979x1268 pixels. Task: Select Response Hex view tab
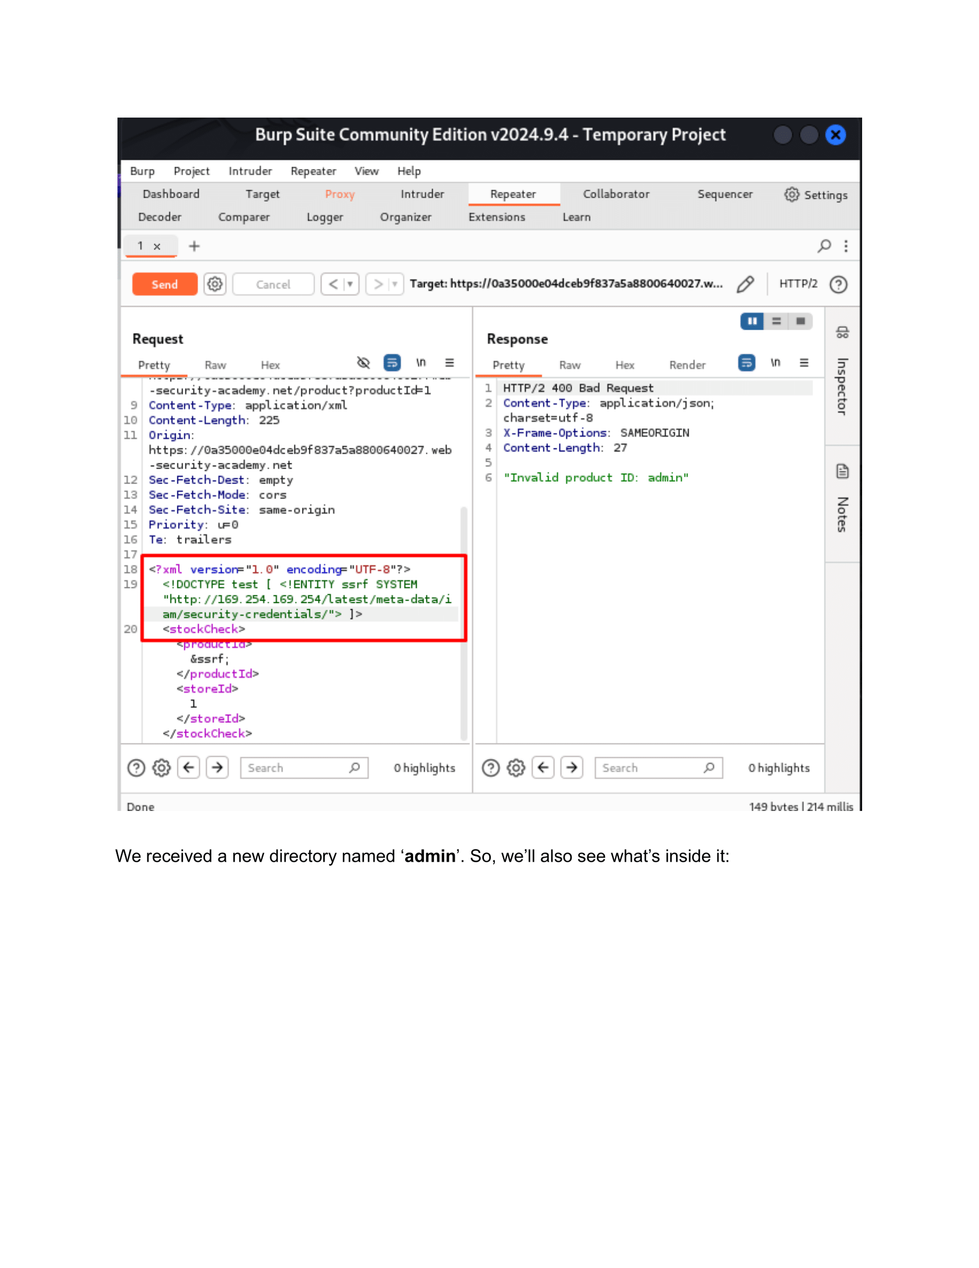click(625, 365)
